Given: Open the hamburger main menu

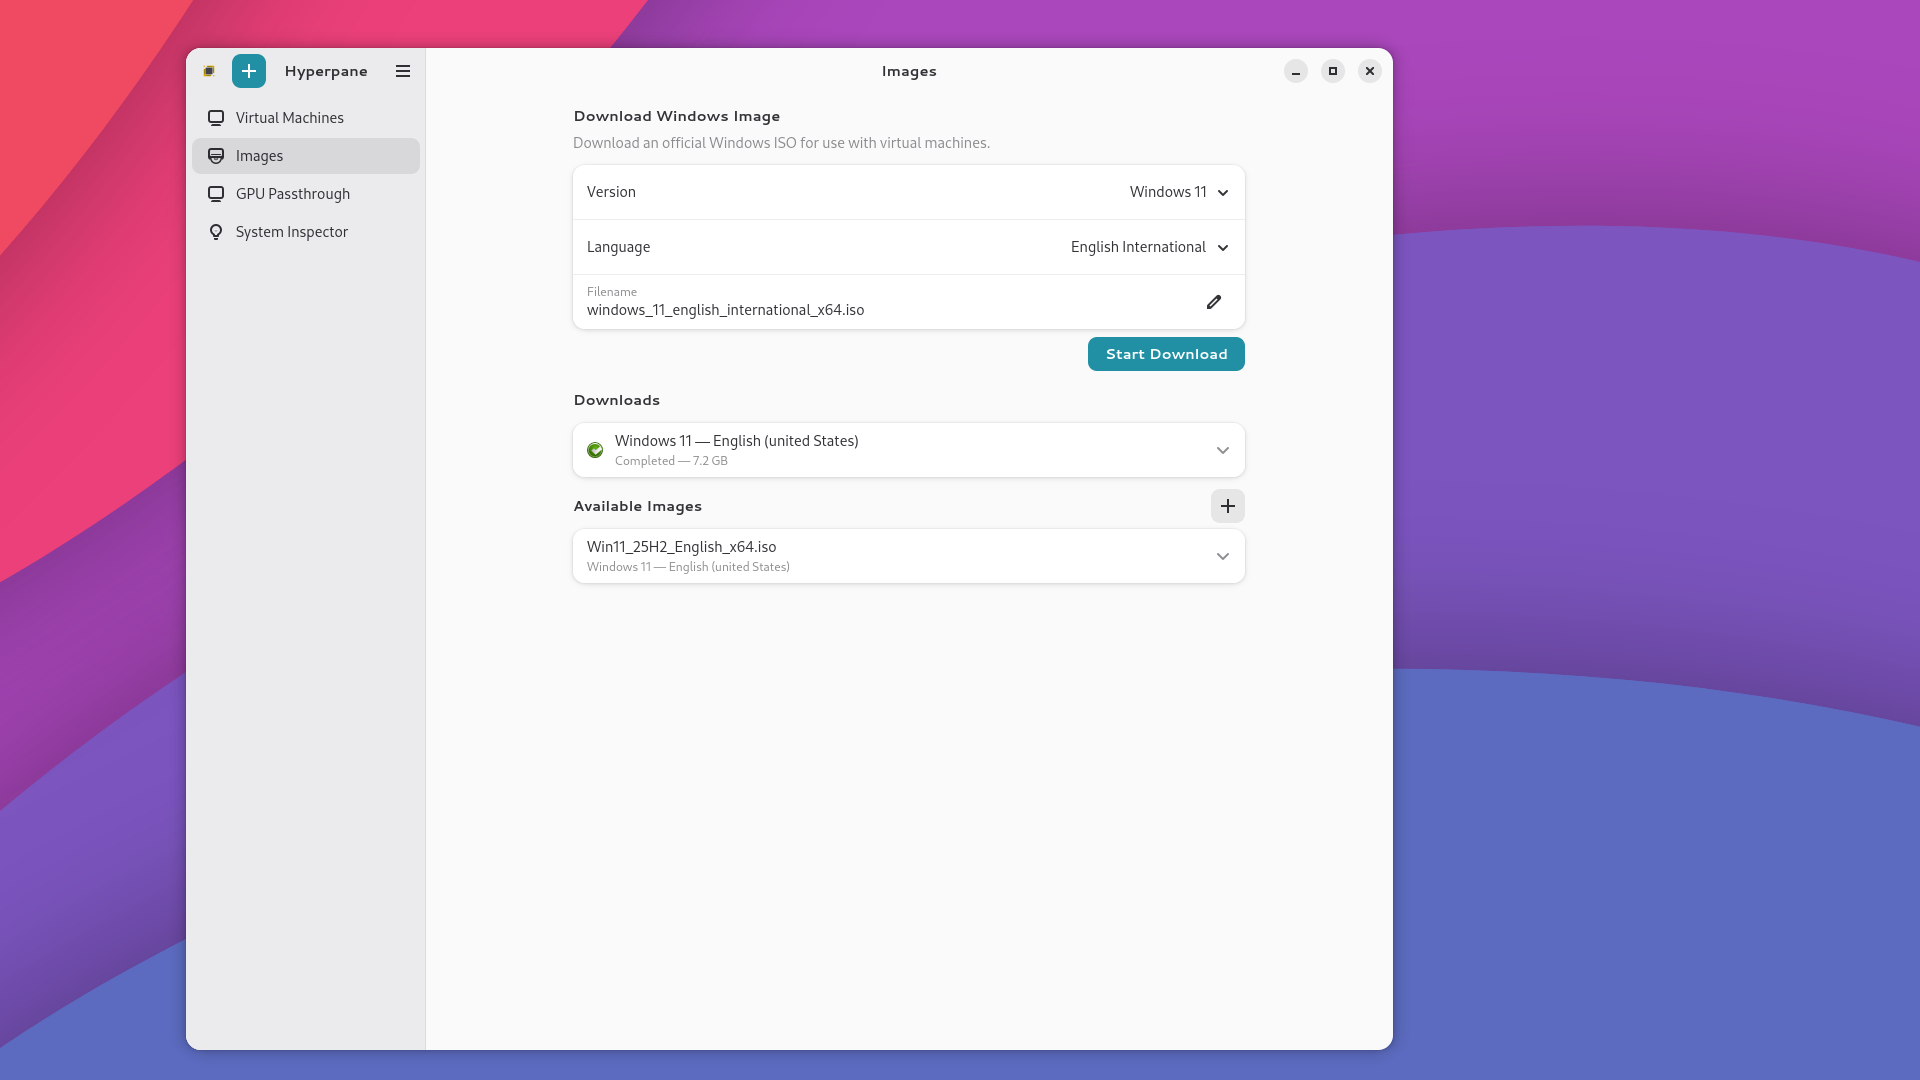Looking at the screenshot, I should (x=403, y=71).
